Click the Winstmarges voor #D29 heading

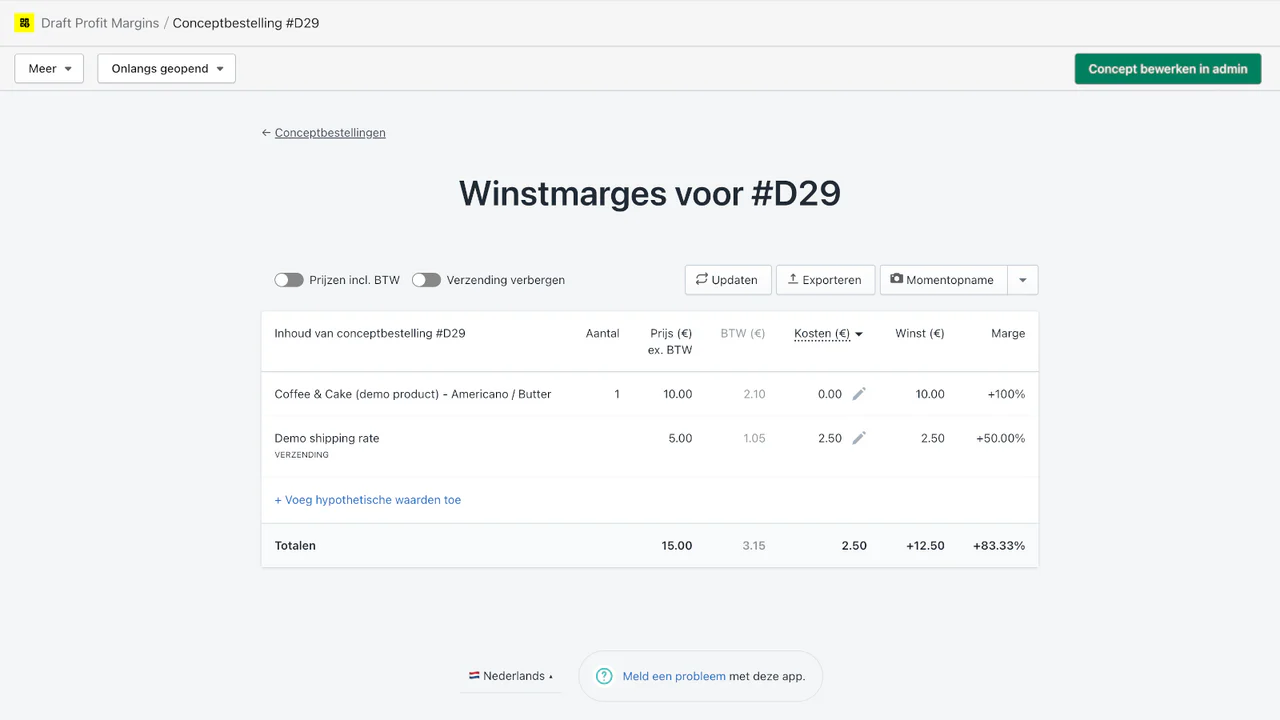pyautogui.click(x=650, y=193)
